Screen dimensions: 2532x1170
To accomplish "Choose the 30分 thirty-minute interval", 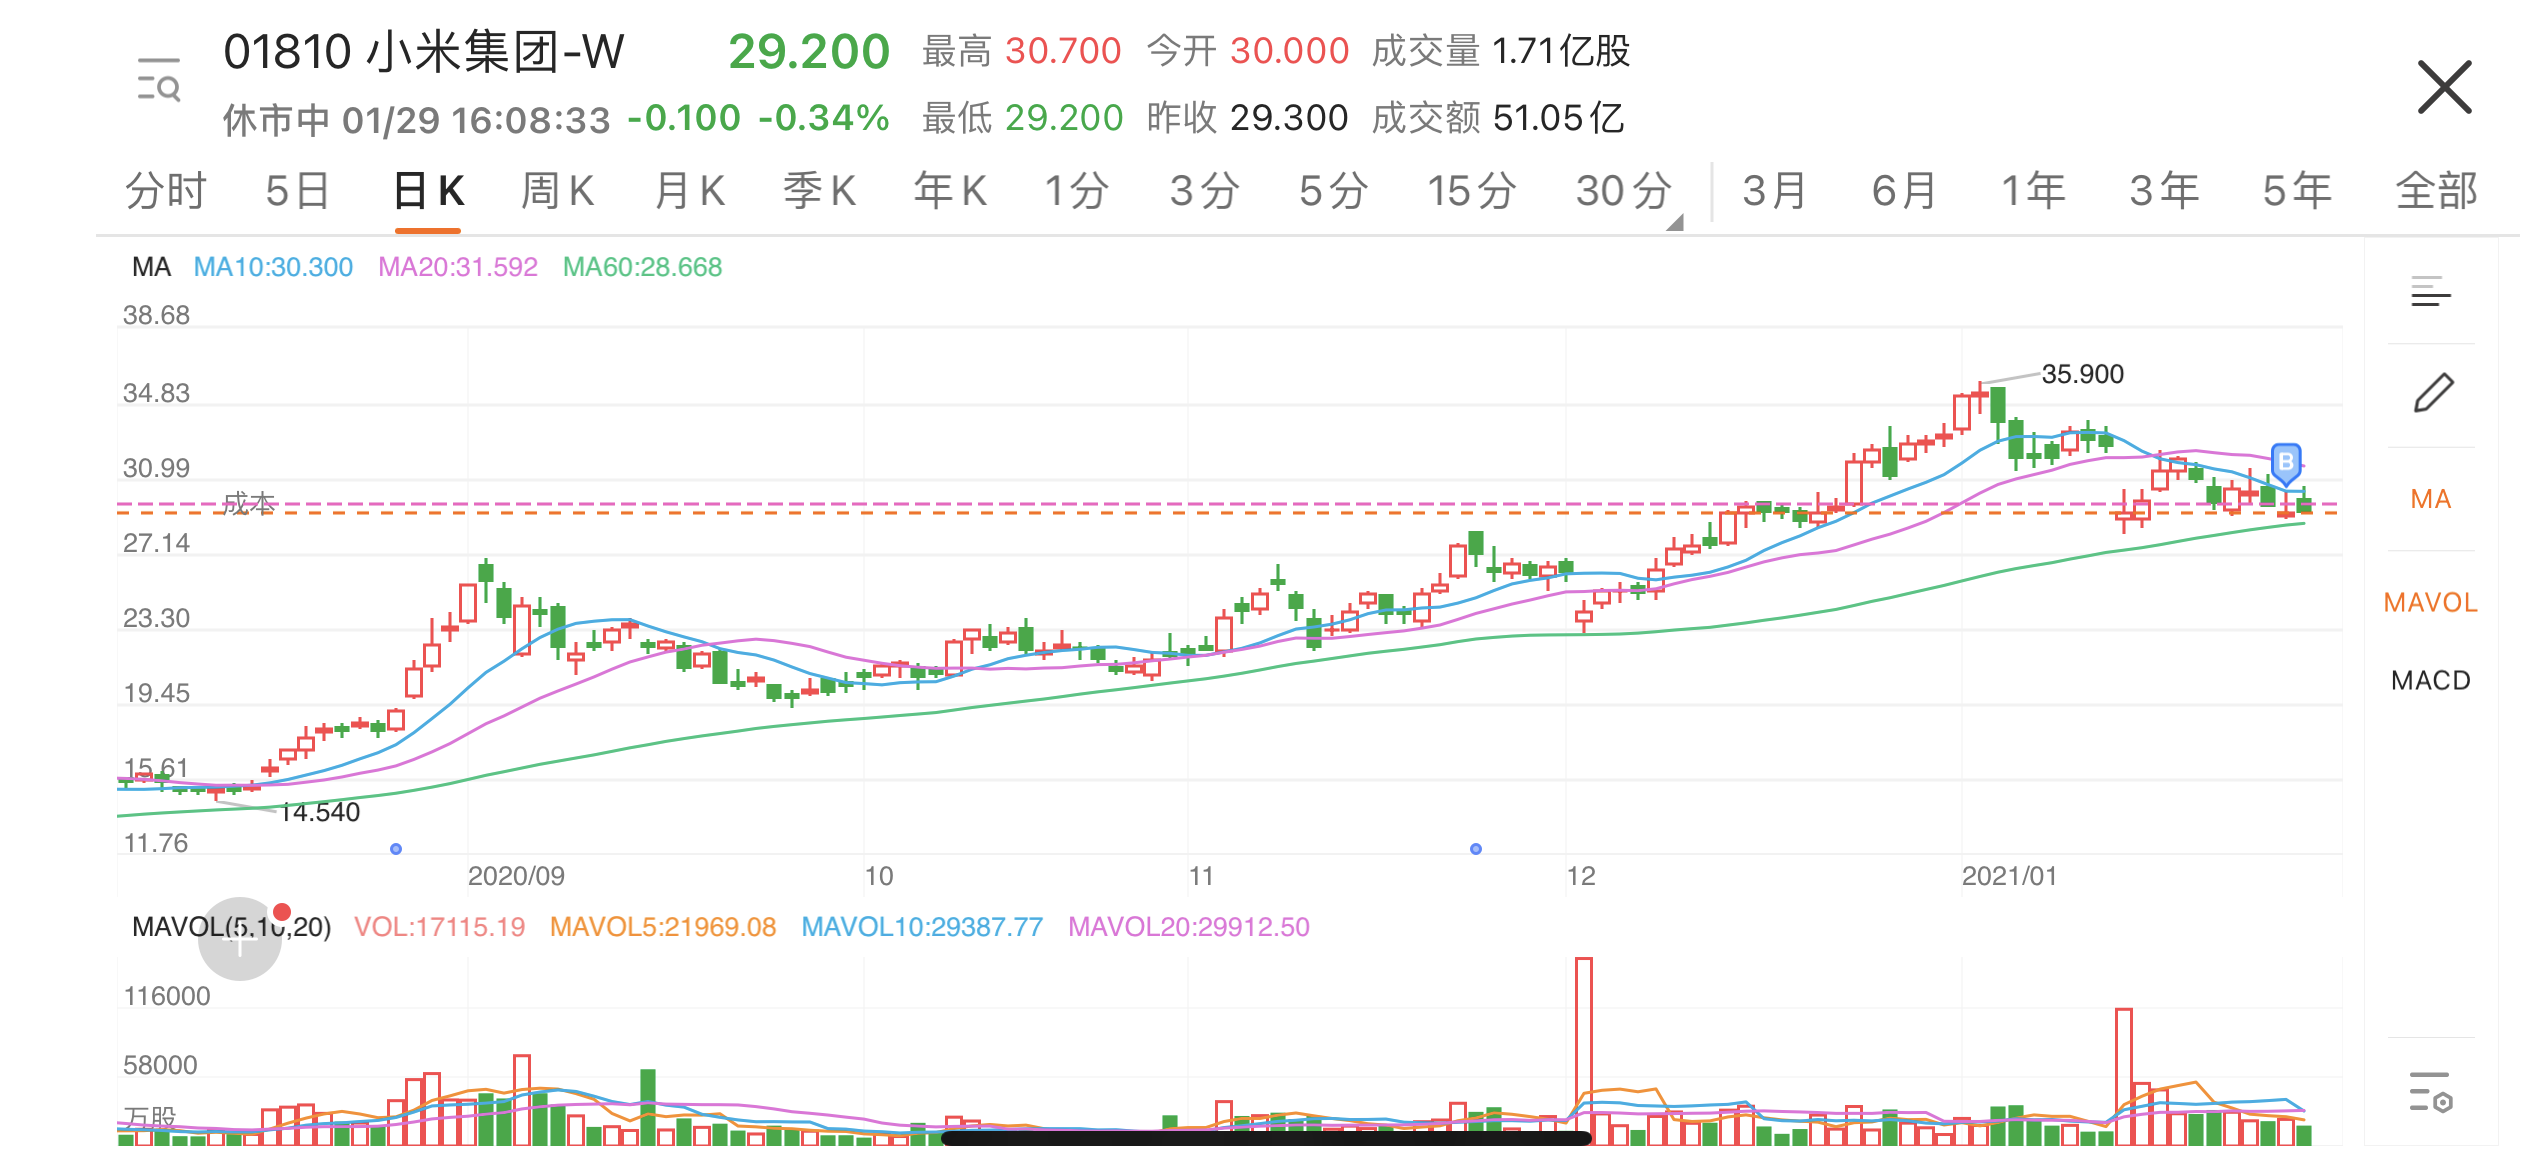I will point(1624,190).
